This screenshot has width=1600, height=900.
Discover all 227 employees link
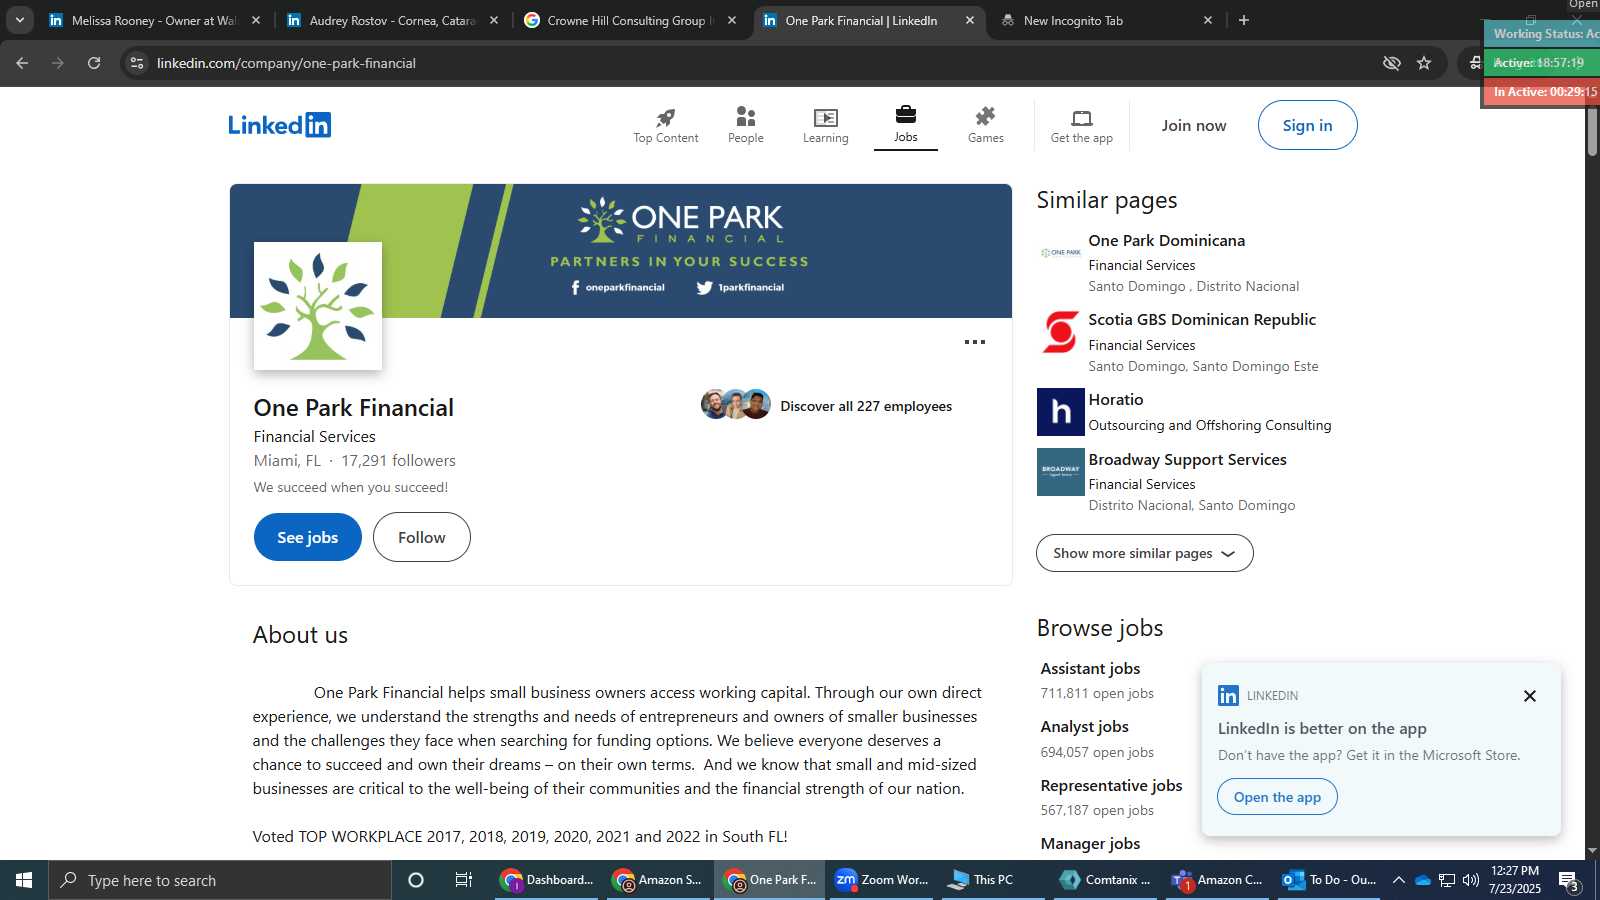point(866,406)
